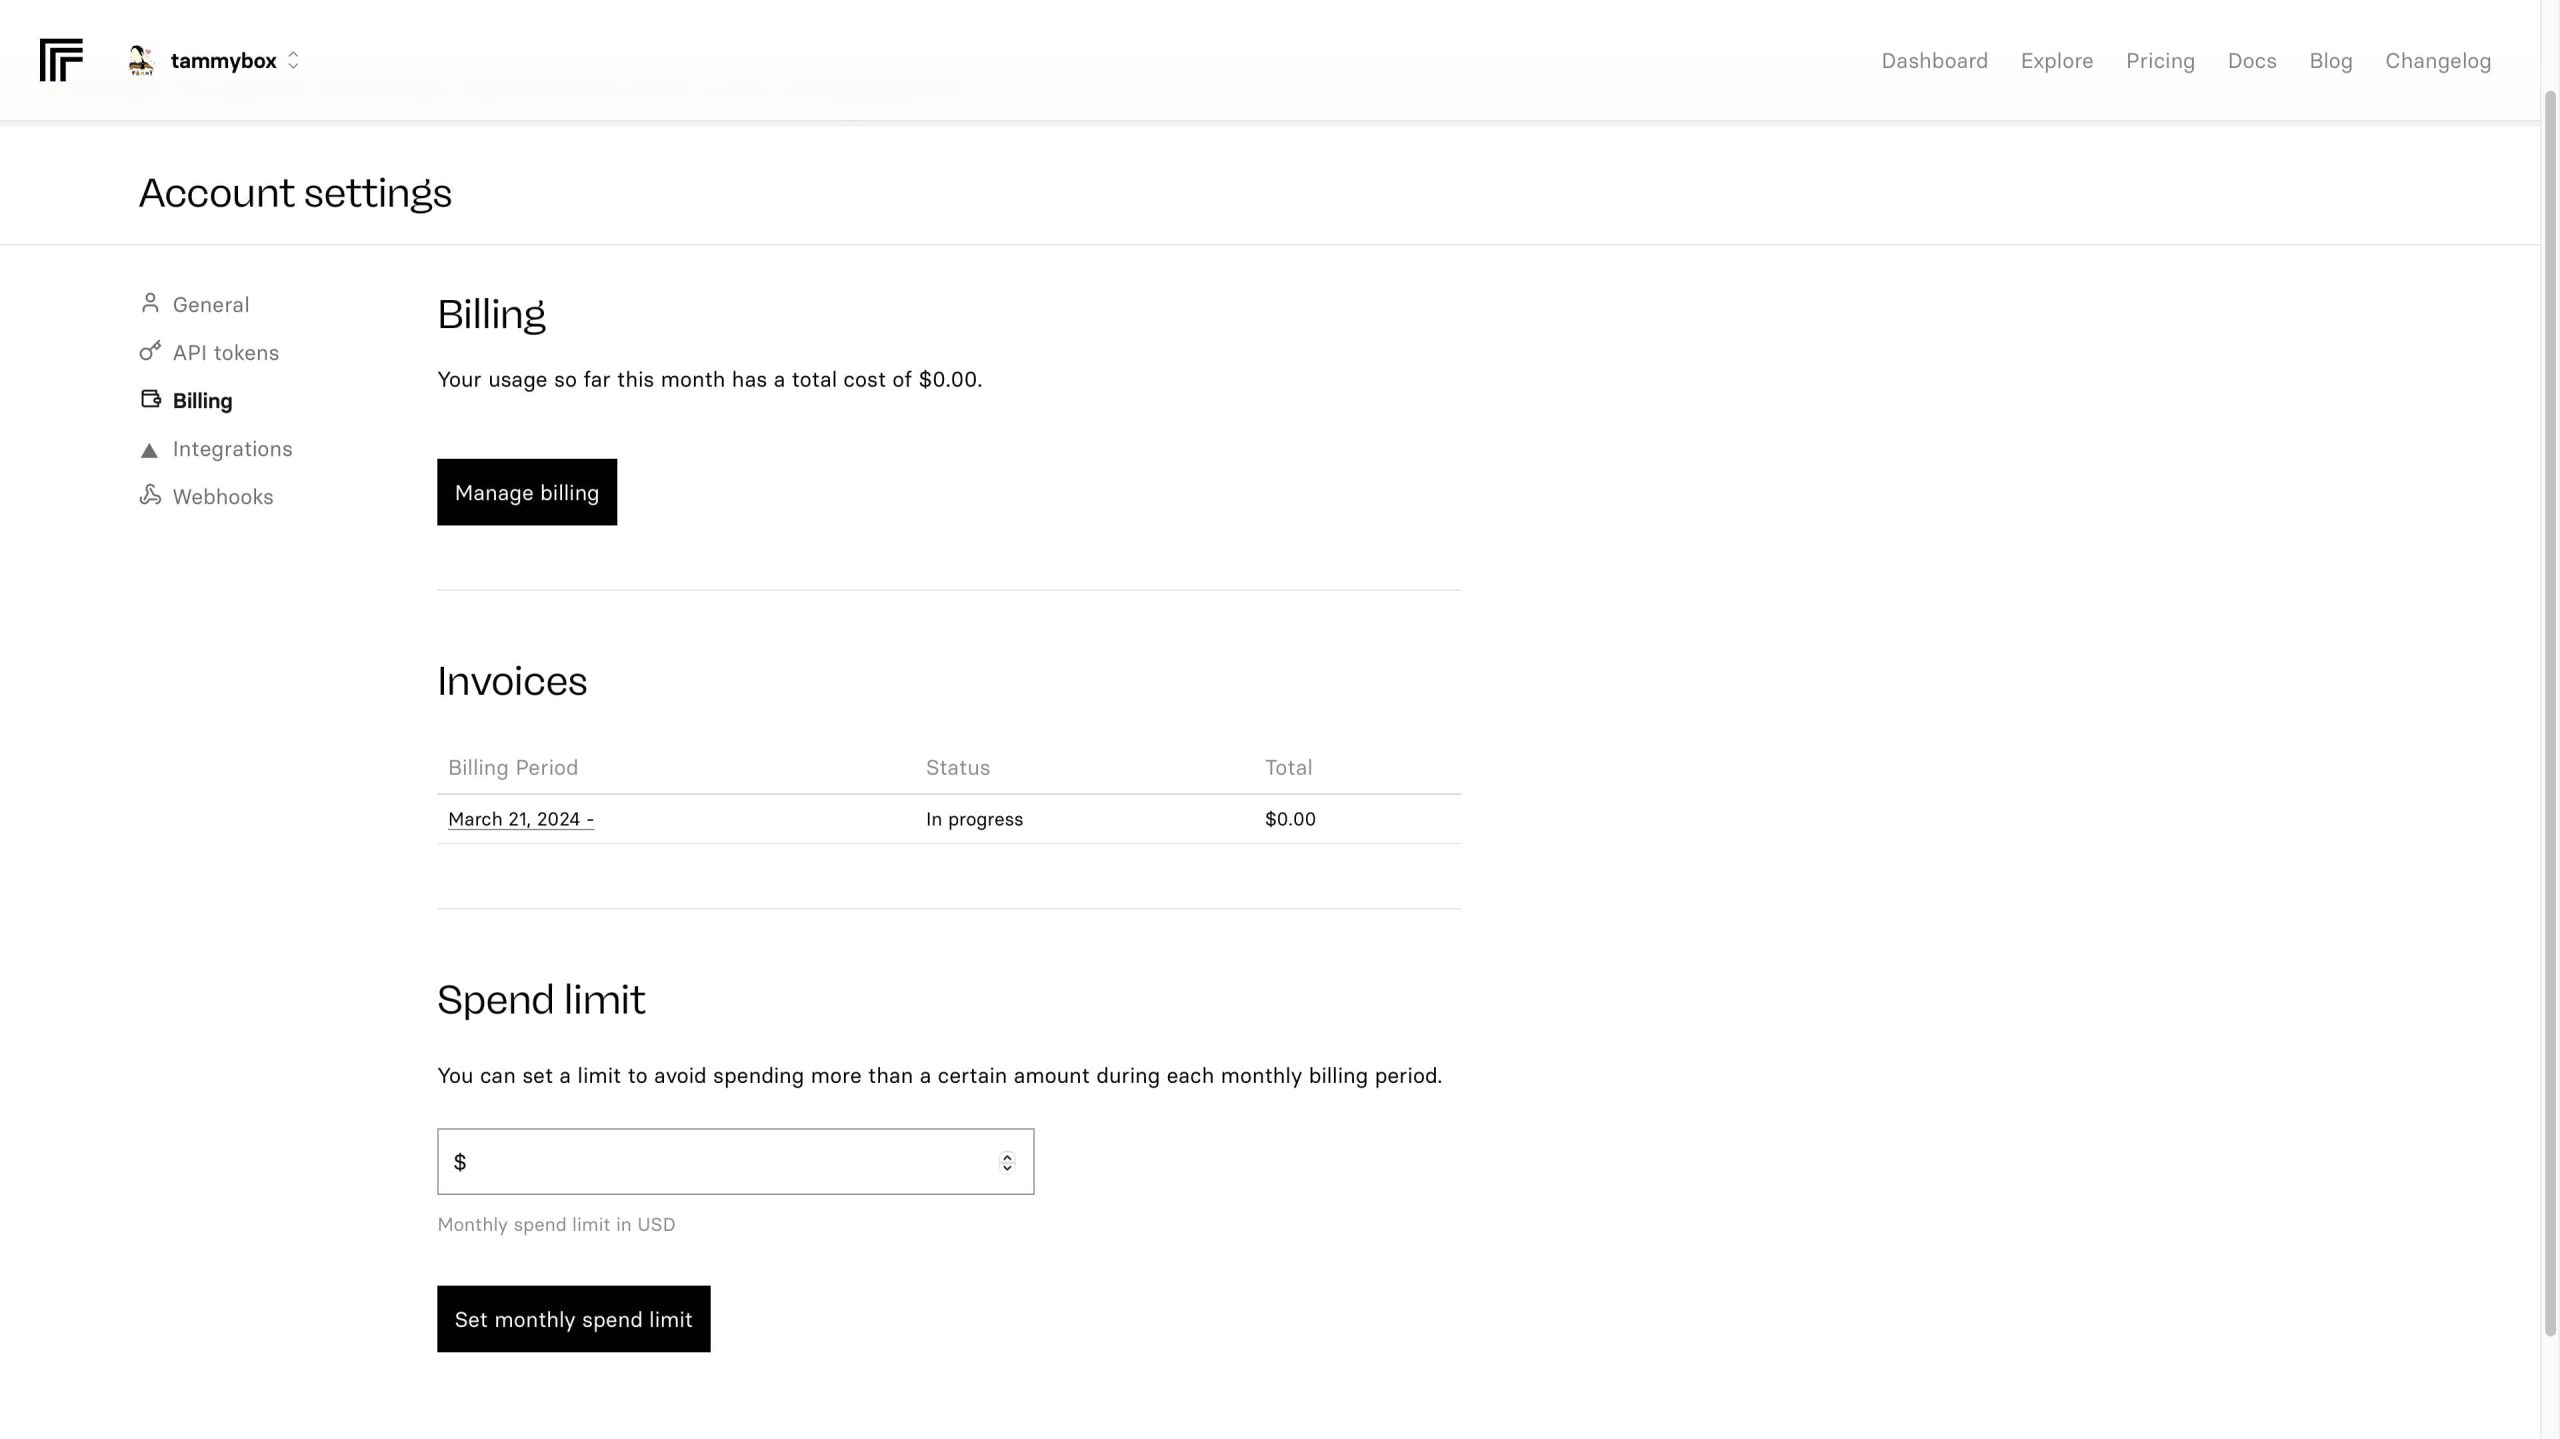Viewport: 2560px width, 1439px height.
Task: Click the General person icon
Action: (x=150, y=303)
